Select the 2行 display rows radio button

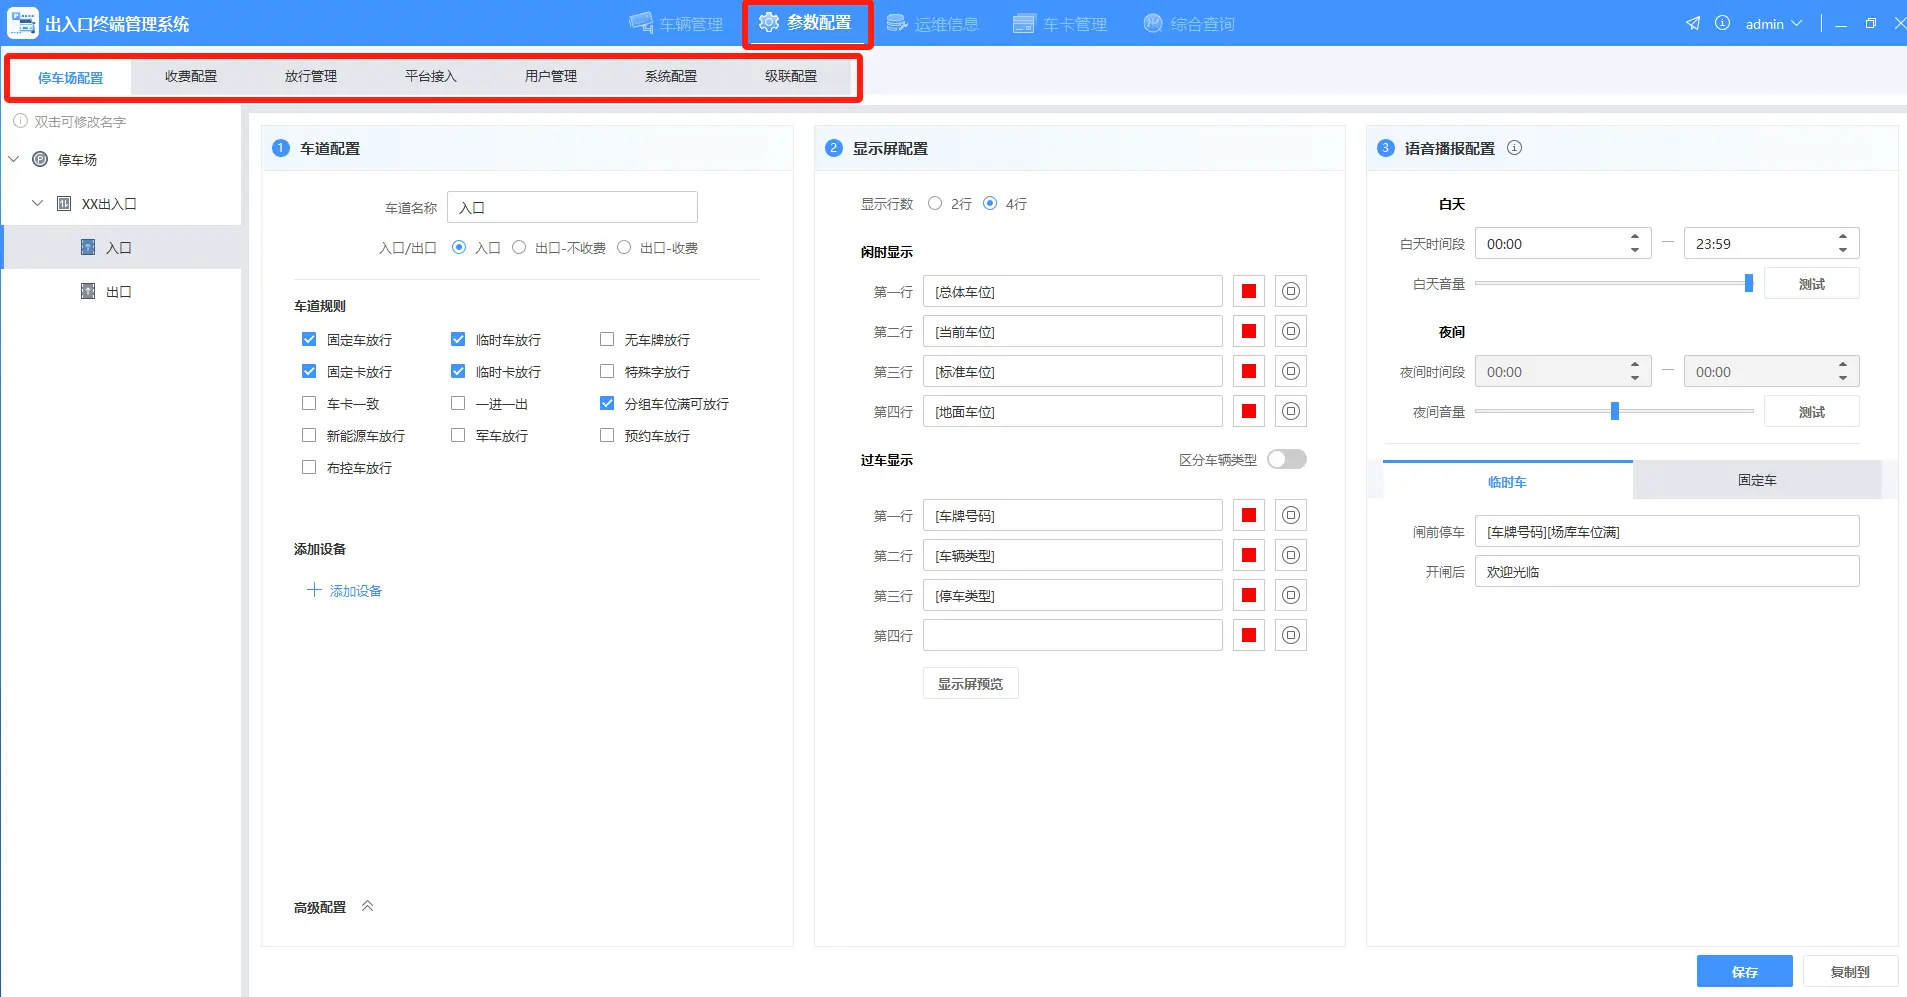935,203
